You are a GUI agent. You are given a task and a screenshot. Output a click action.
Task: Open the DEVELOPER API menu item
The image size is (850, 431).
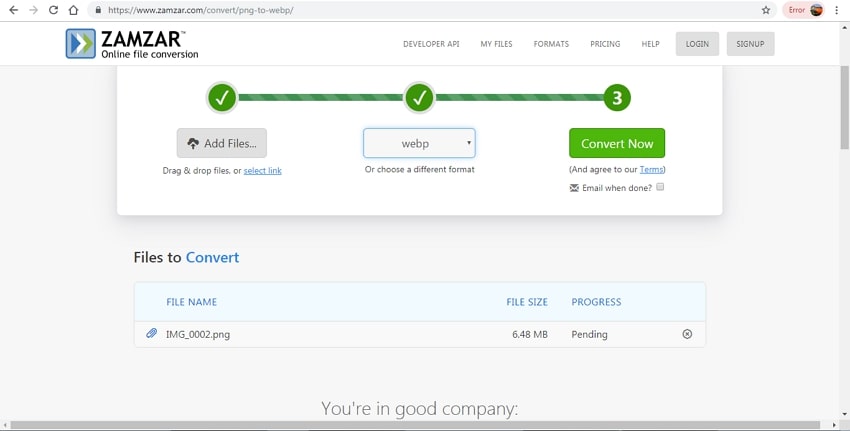[x=431, y=44]
